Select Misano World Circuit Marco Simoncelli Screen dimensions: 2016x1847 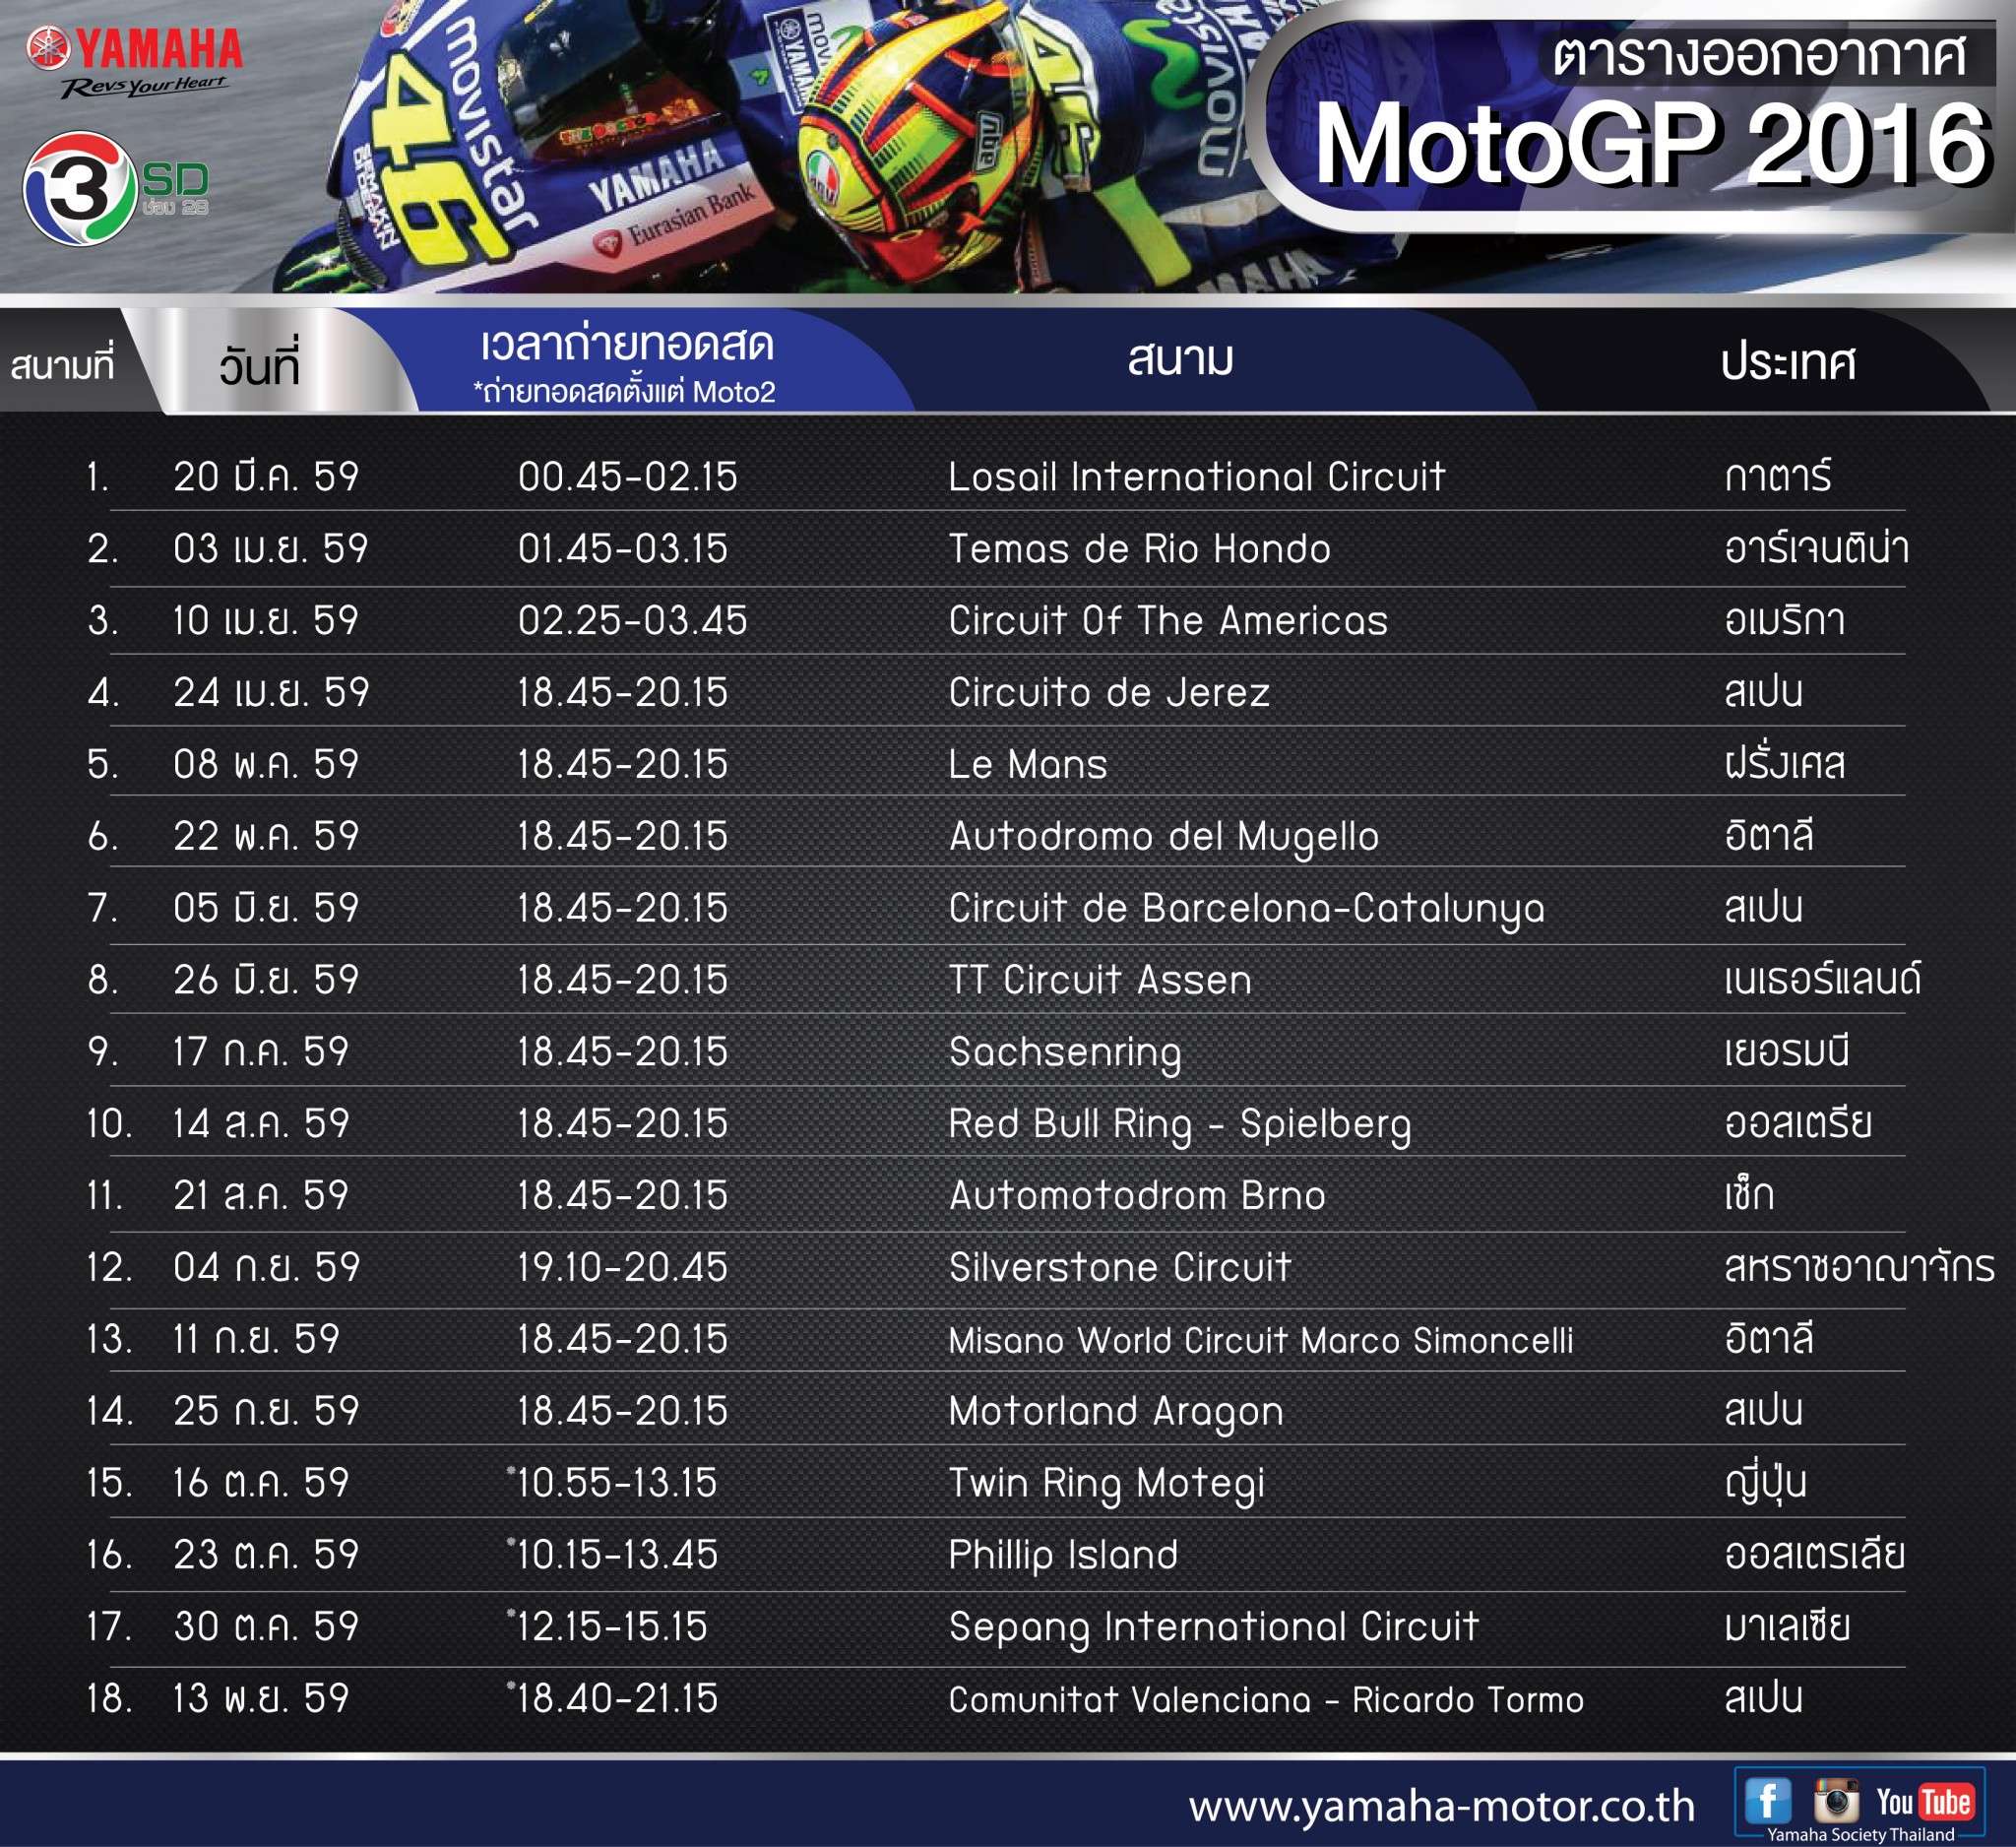[1260, 1341]
